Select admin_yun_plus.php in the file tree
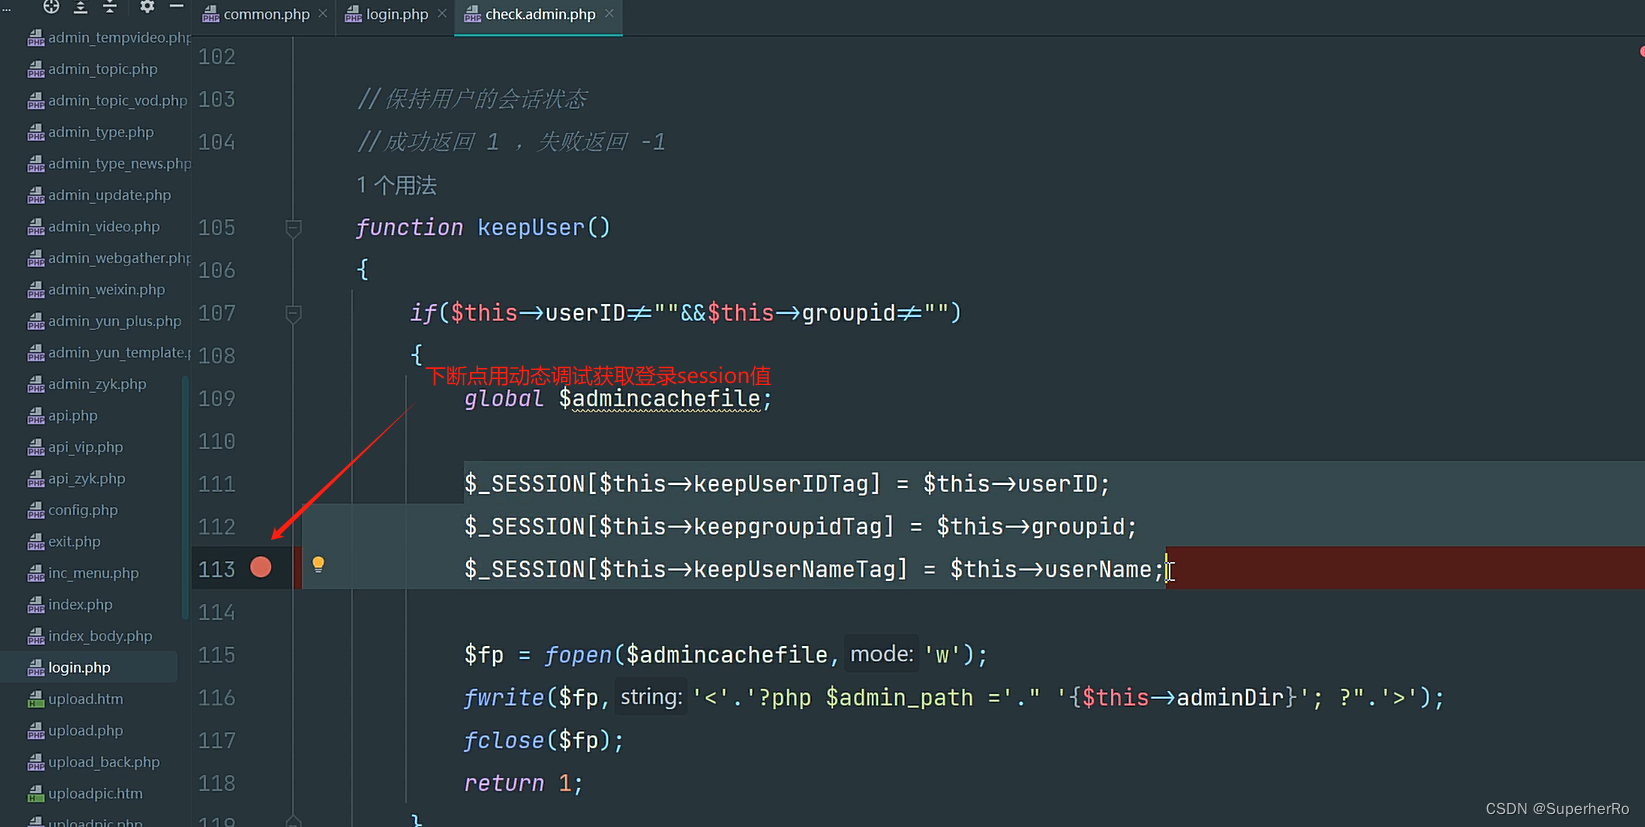1645x827 pixels. coord(104,321)
